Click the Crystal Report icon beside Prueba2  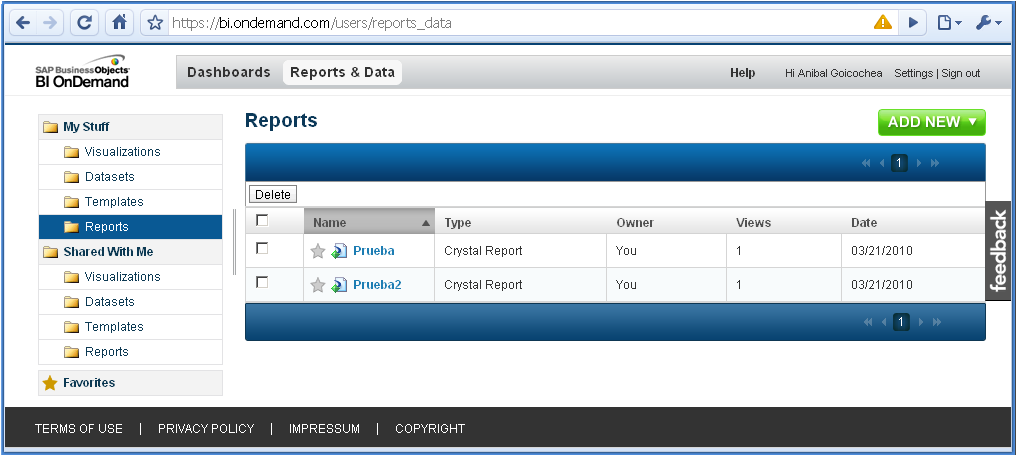(x=339, y=285)
